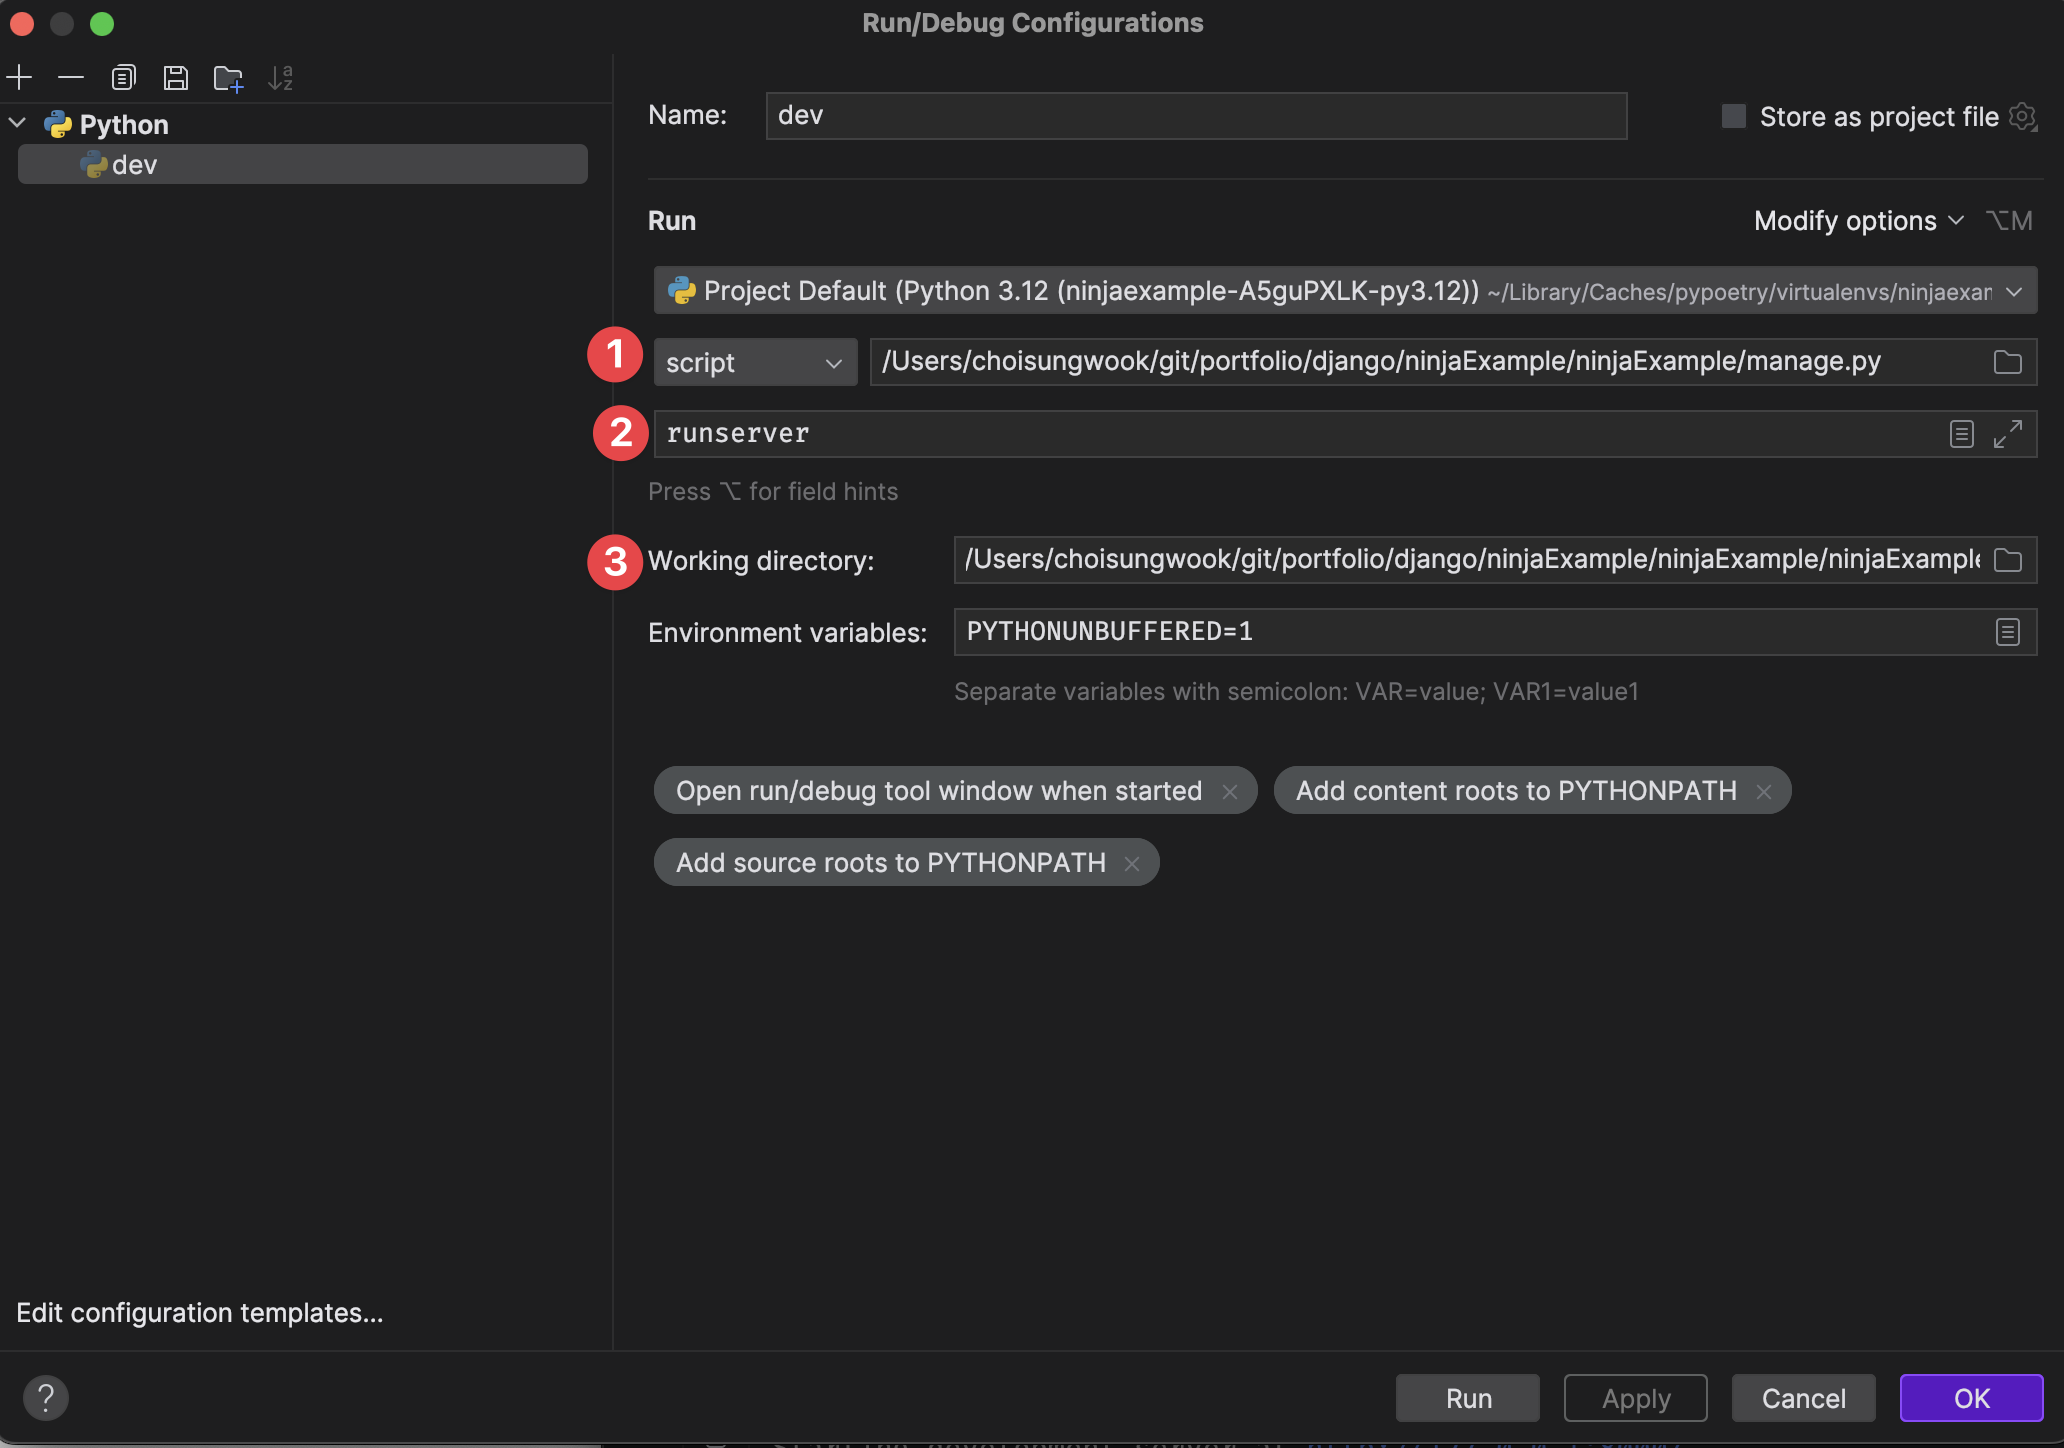Expand the runserver parameters field
The width and height of the screenshot is (2064, 1448).
(2007, 434)
